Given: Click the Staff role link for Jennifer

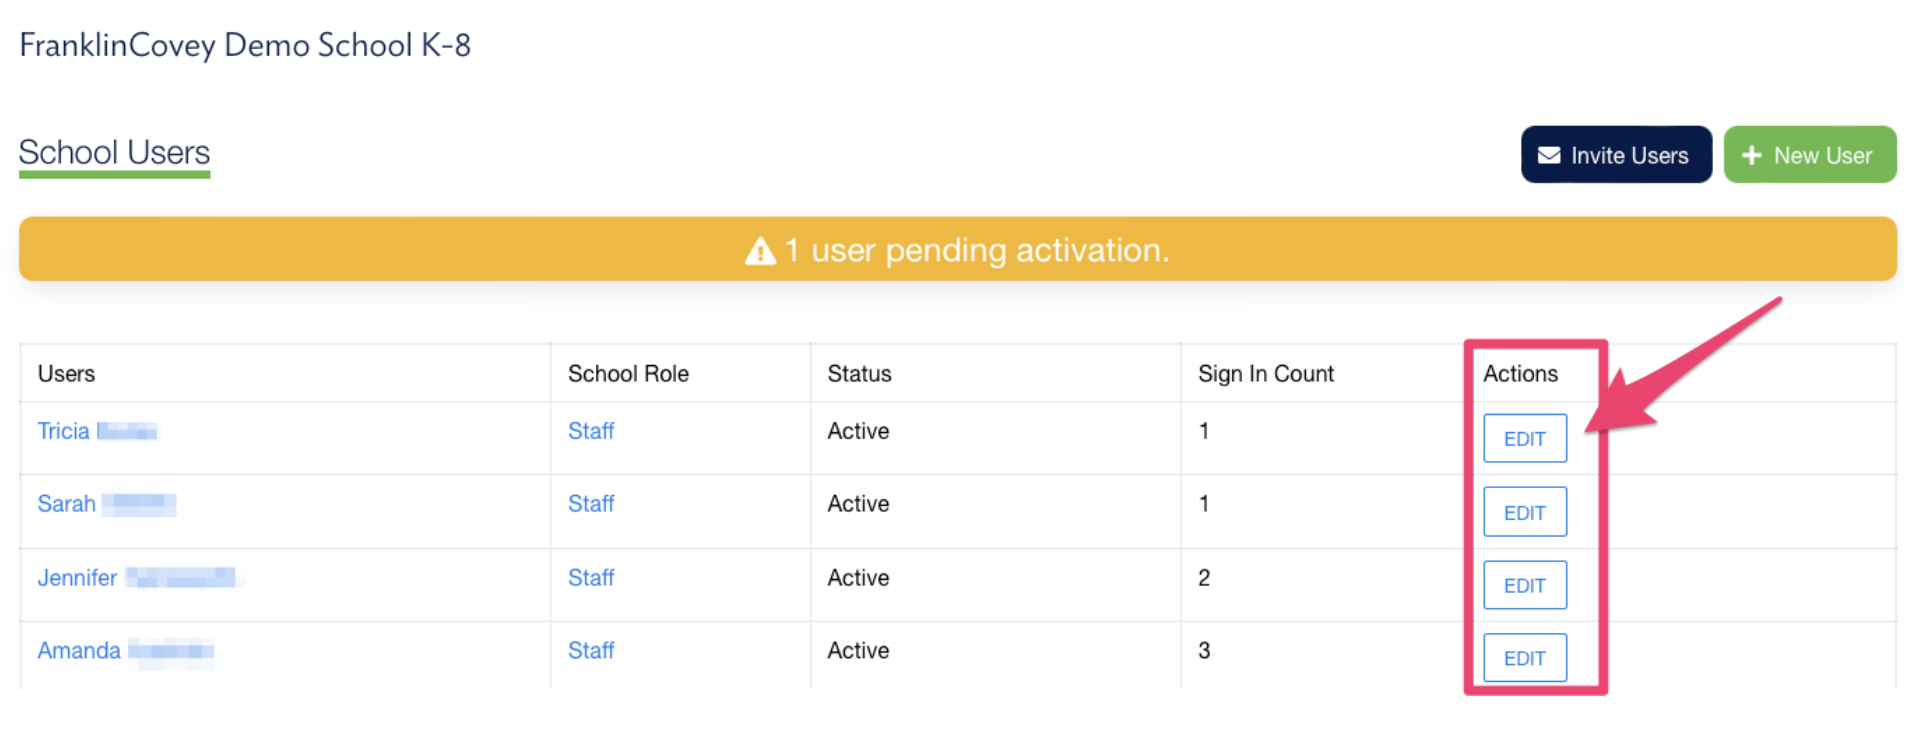Looking at the screenshot, I should click(590, 578).
